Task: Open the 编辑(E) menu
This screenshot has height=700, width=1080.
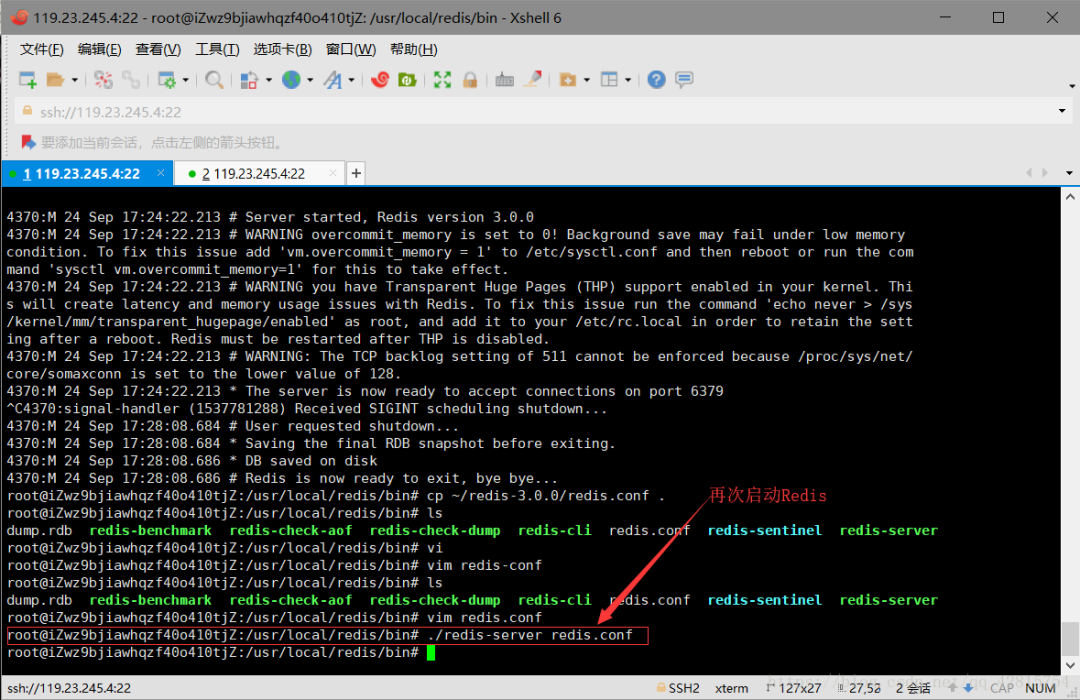Action: (x=99, y=50)
